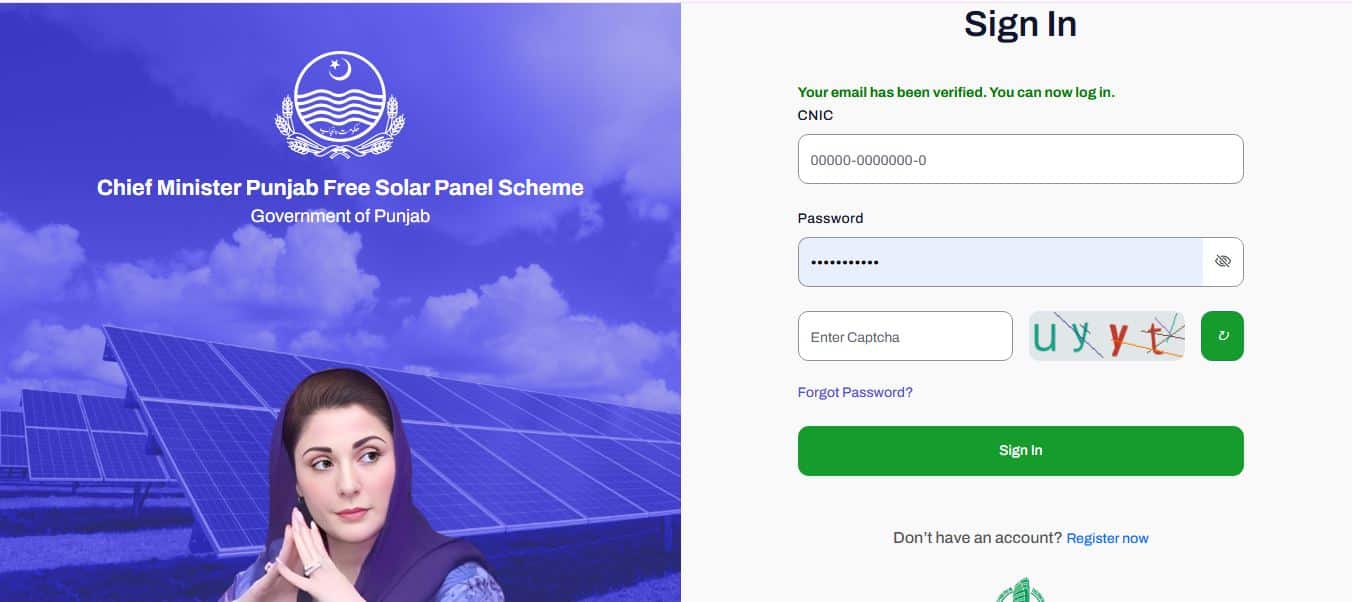Viewport: 1352px width, 602px height.
Task: Click the Chief Minister scheme title text
Action: [x=340, y=187]
